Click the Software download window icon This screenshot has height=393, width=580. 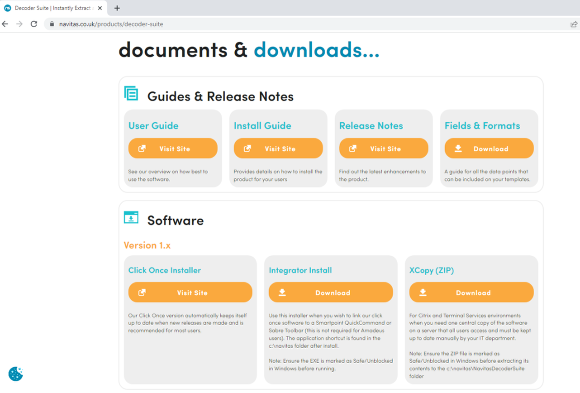131,218
